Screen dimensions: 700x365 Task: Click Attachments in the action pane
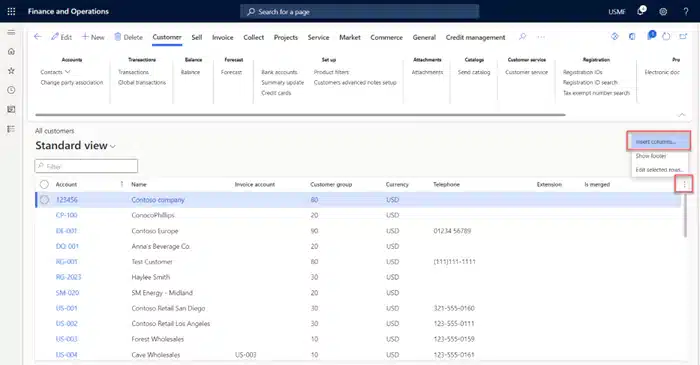click(427, 72)
